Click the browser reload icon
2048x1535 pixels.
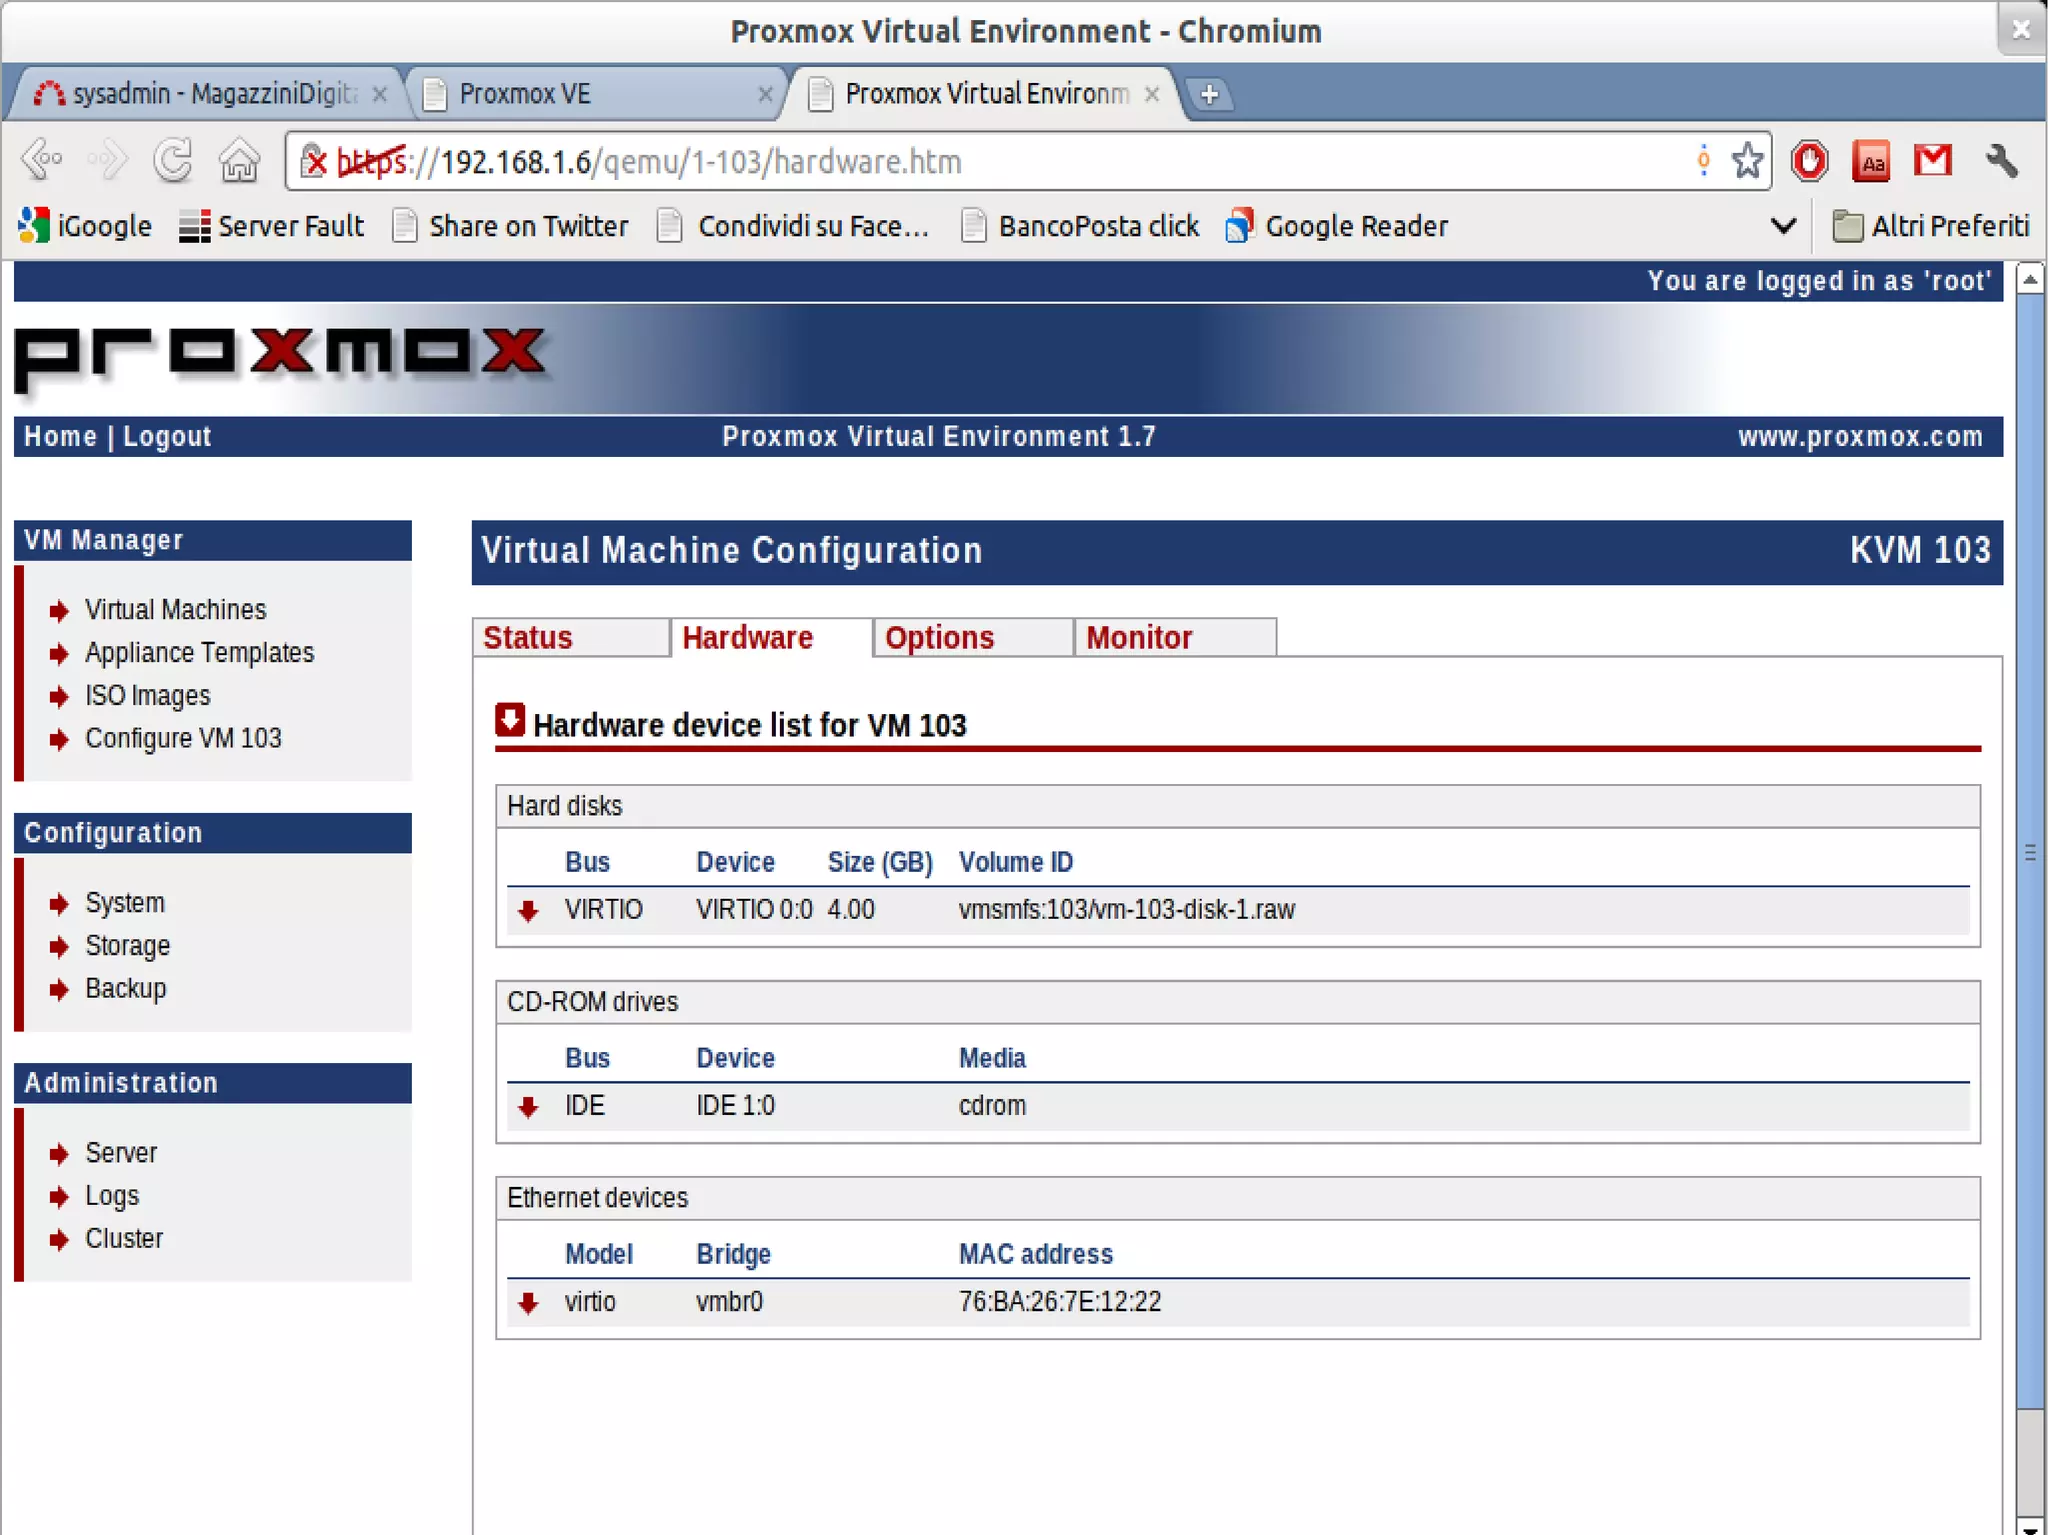pos(173,161)
